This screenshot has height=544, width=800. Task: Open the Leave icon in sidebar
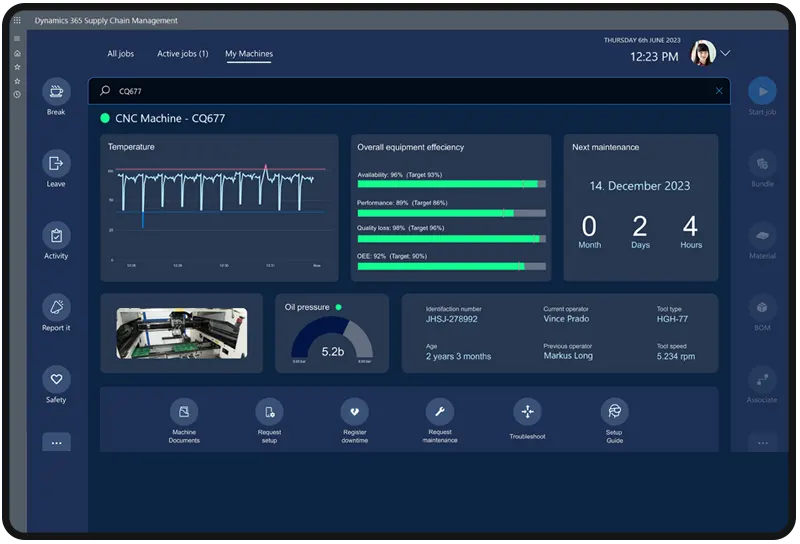tap(56, 163)
